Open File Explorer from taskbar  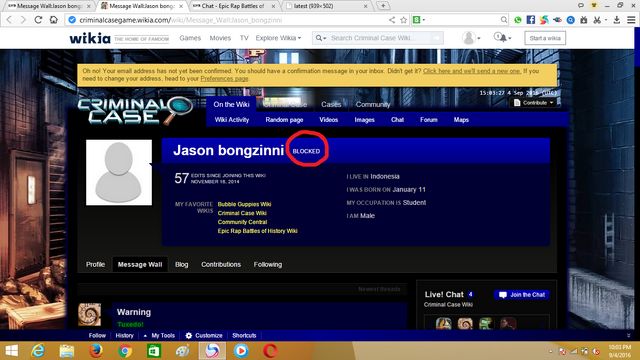coord(67,351)
